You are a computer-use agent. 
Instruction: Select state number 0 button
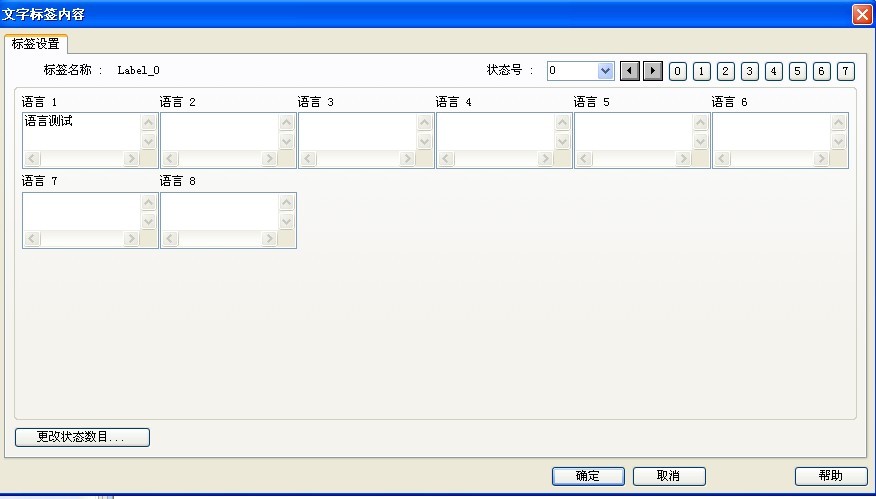tap(678, 71)
